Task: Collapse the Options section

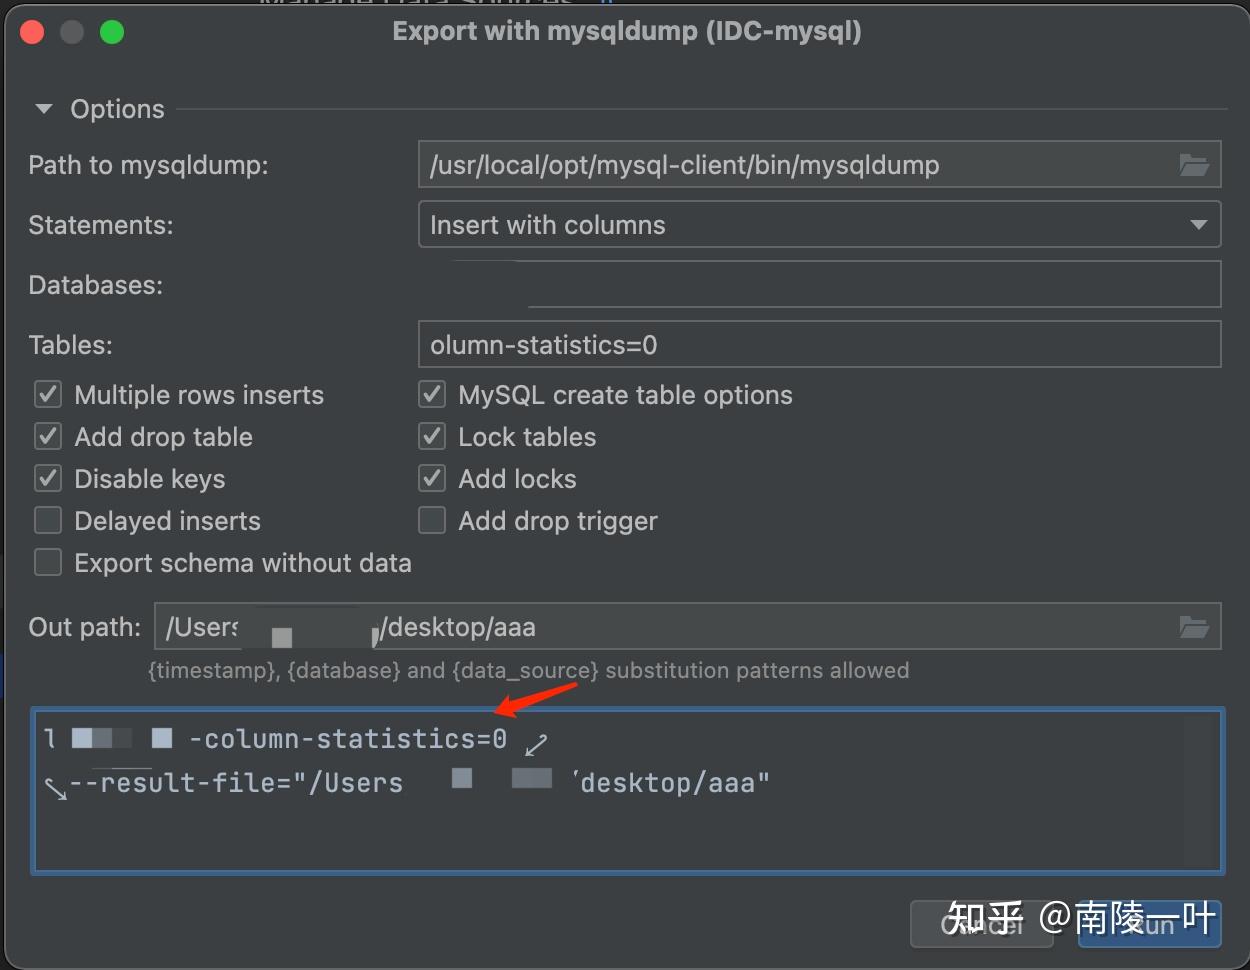Action: 44,109
